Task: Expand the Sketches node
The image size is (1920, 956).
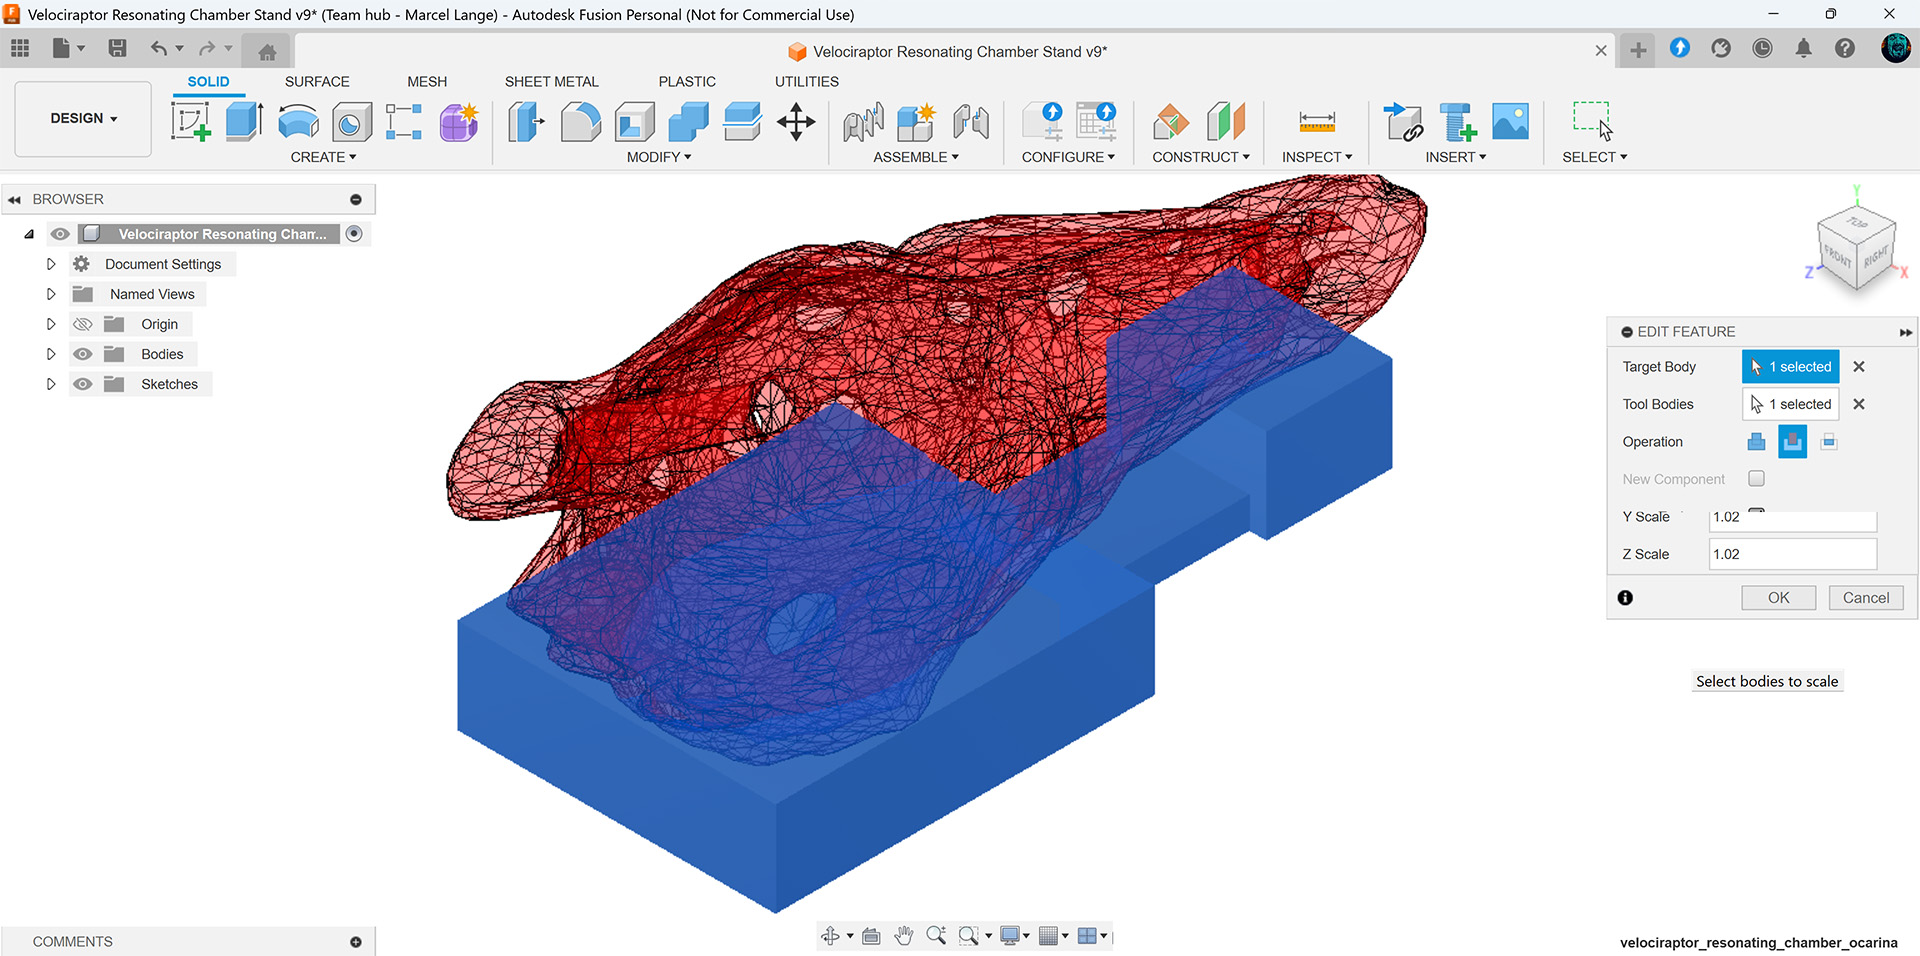Action: [x=51, y=384]
